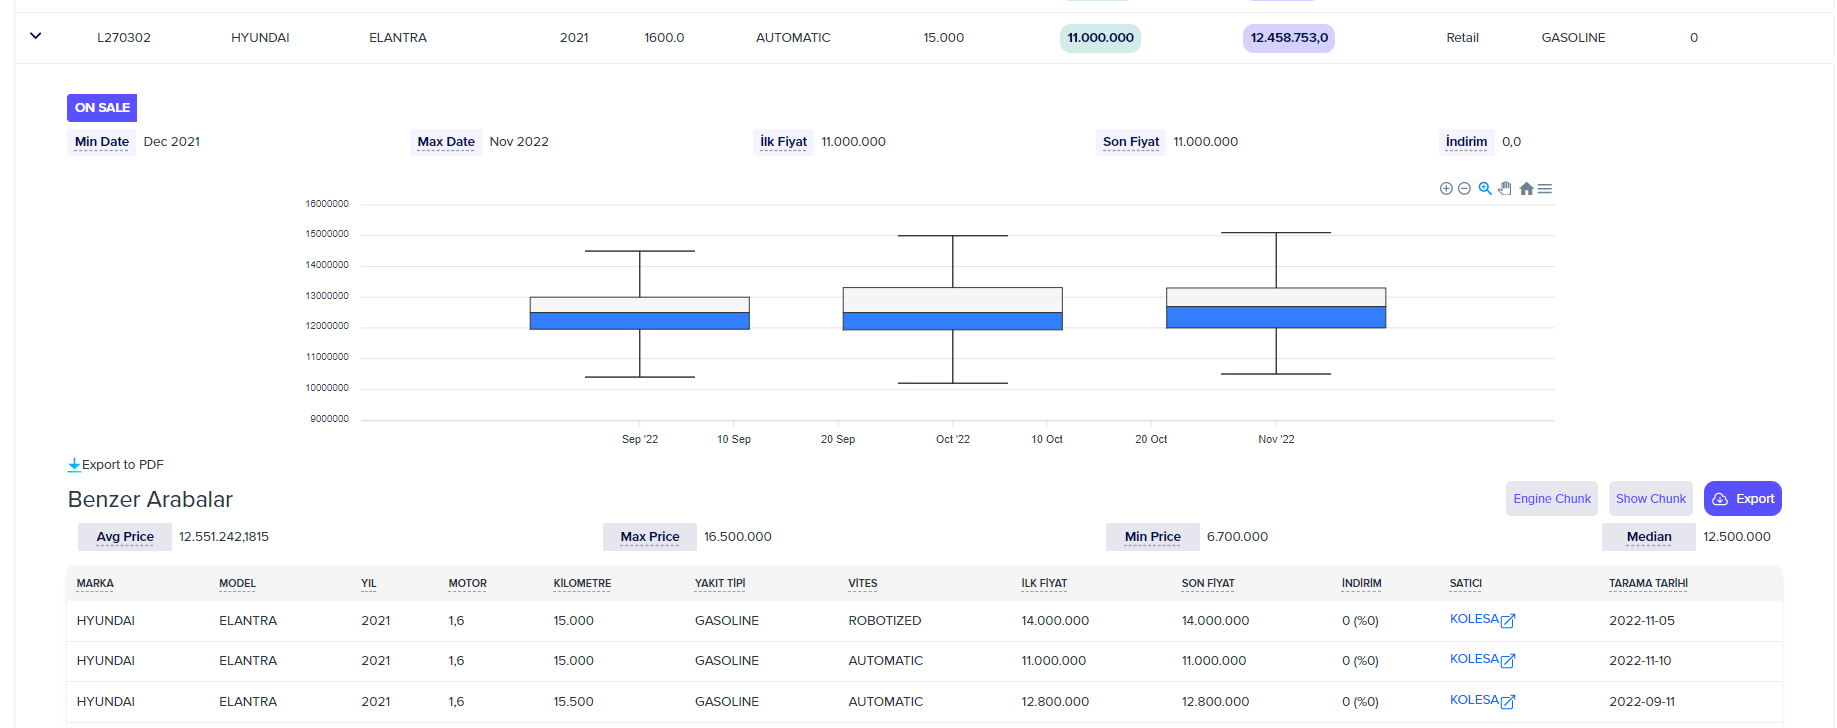Sort by SATICI column header
1837x728 pixels.
pyautogui.click(x=1465, y=583)
